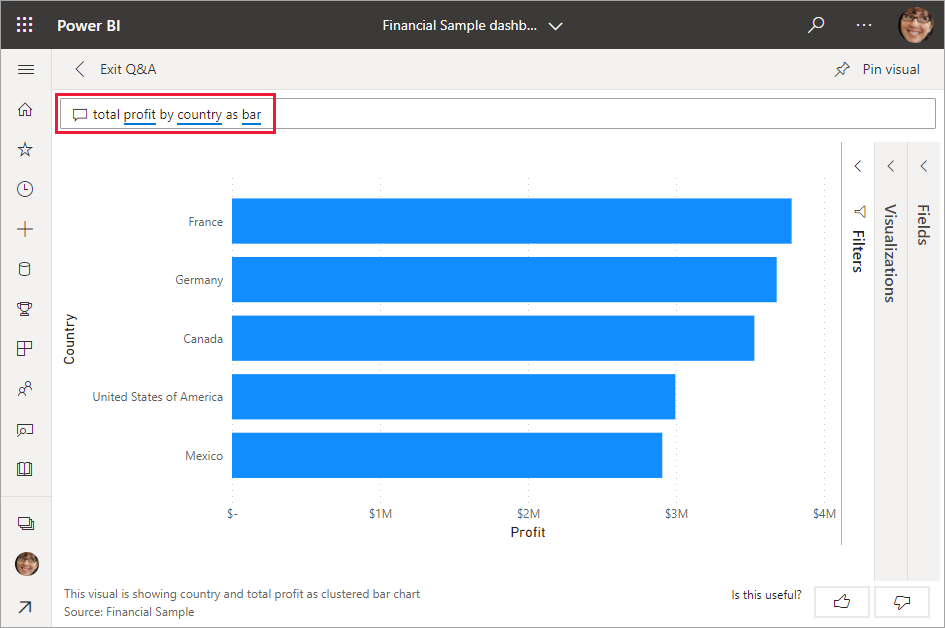Click Exit Q&A
Image resolution: width=945 pixels, height=628 pixels.
tap(116, 69)
